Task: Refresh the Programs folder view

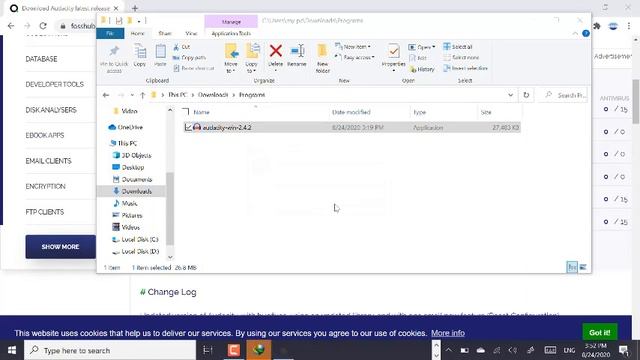Action: 526,95
